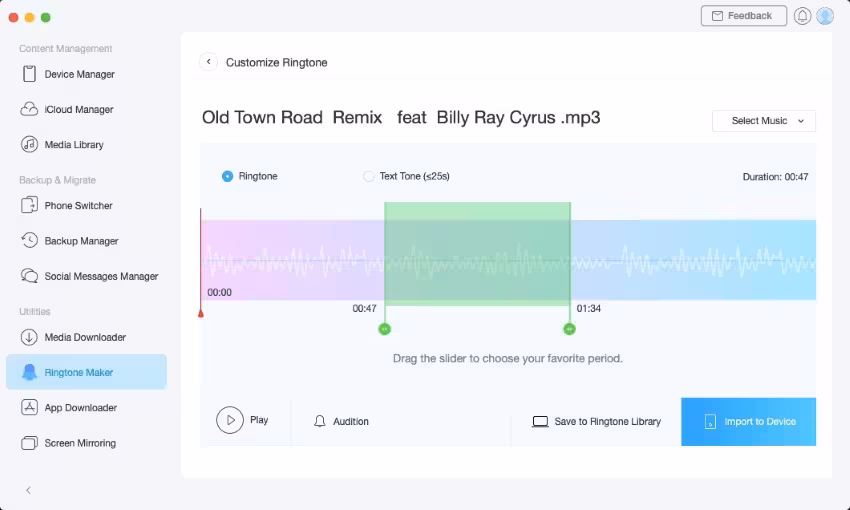
Task: Open App Downloader in the sidebar
Action: (80, 408)
